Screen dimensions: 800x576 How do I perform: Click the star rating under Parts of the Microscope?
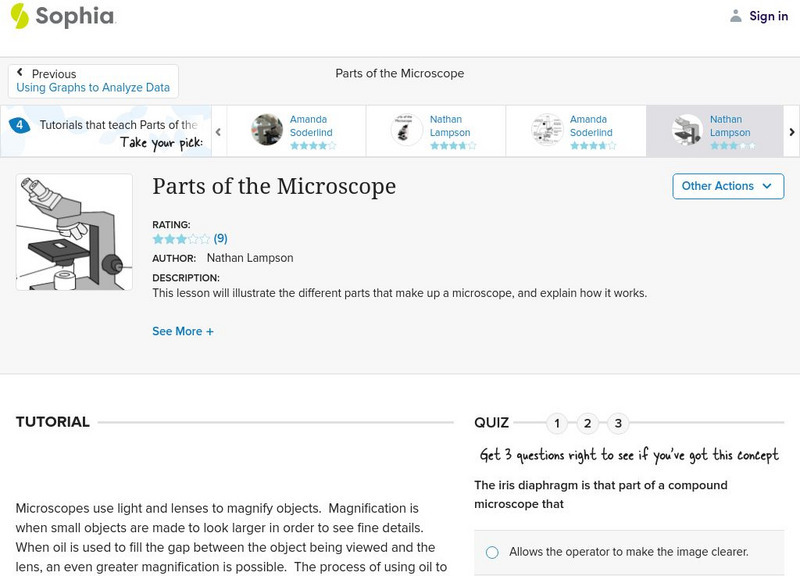pos(180,239)
